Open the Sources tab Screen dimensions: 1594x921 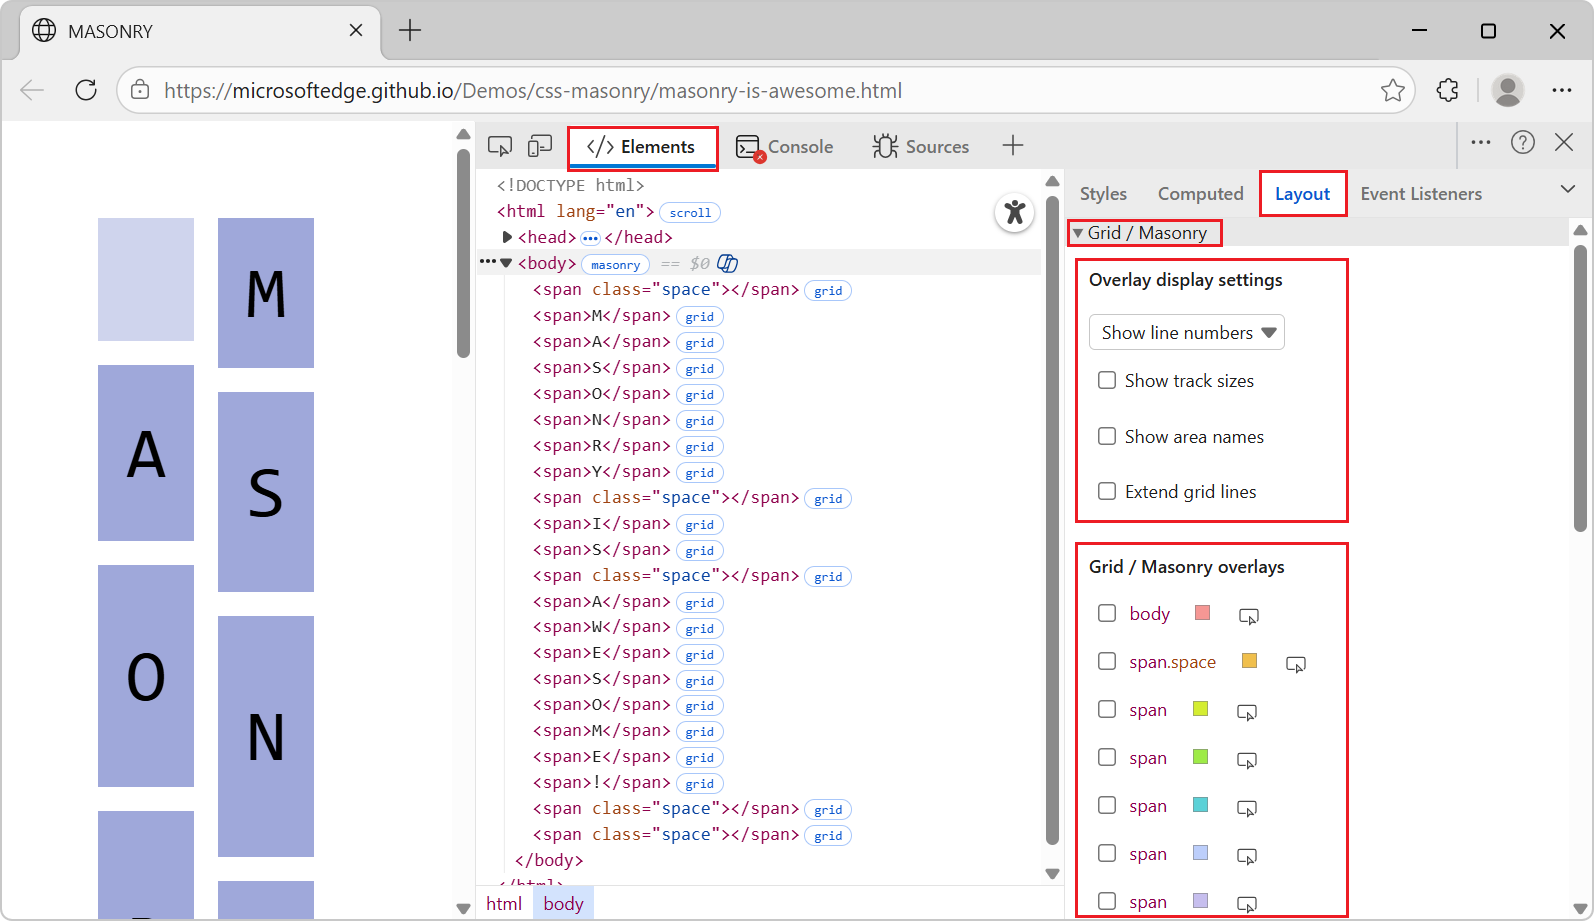click(920, 147)
